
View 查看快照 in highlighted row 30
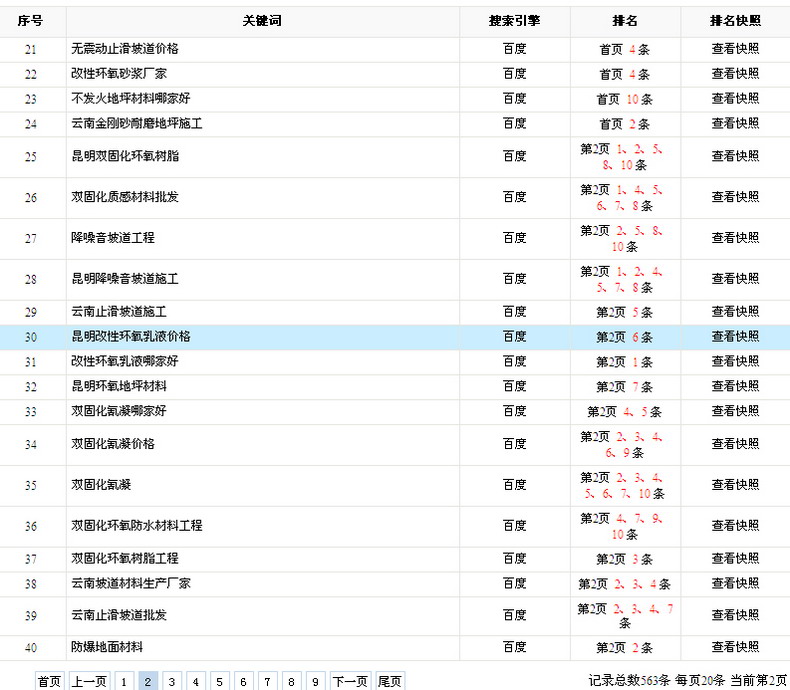click(x=735, y=336)
